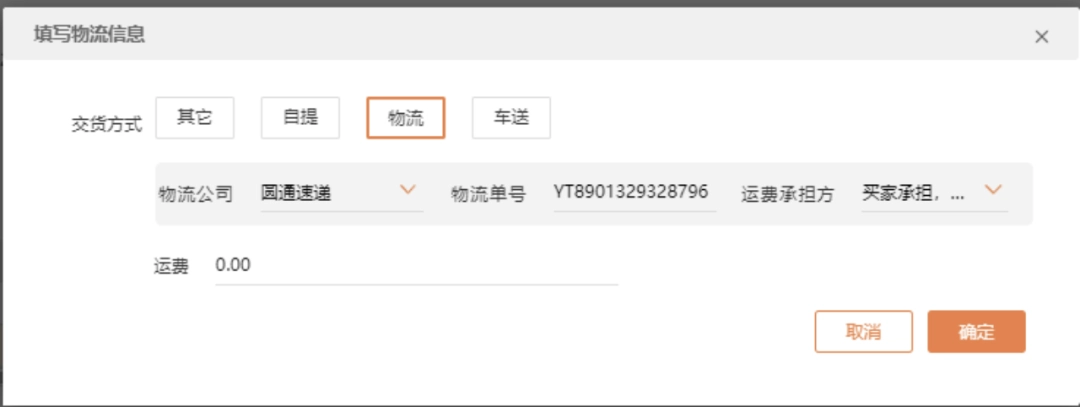Click the tracking number field YT8901329328796
The width and height of the screenshot is (1080, 407).
pyautogui.click(x=635, y=193)
